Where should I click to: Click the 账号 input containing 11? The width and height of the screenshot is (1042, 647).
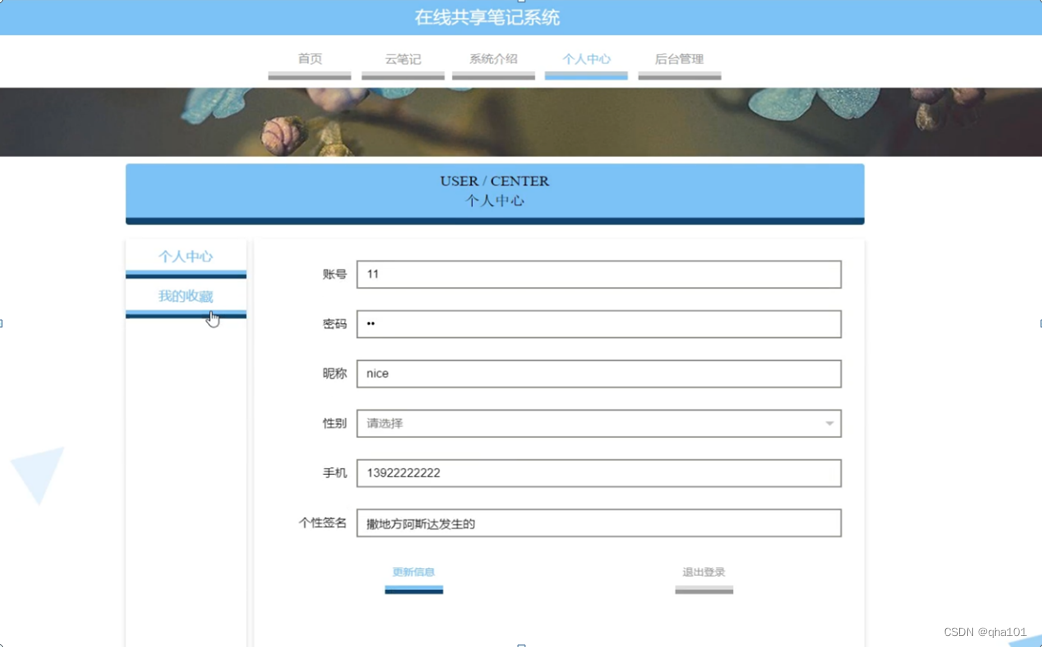pos(598,273)
